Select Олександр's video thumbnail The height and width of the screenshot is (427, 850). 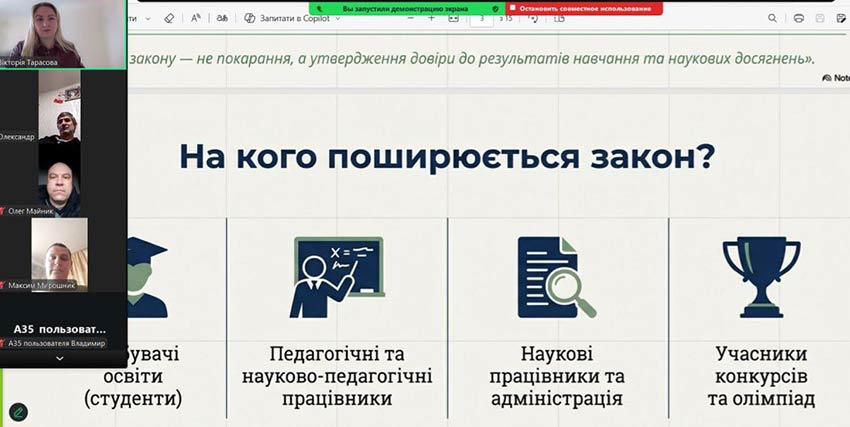[59, 106]
